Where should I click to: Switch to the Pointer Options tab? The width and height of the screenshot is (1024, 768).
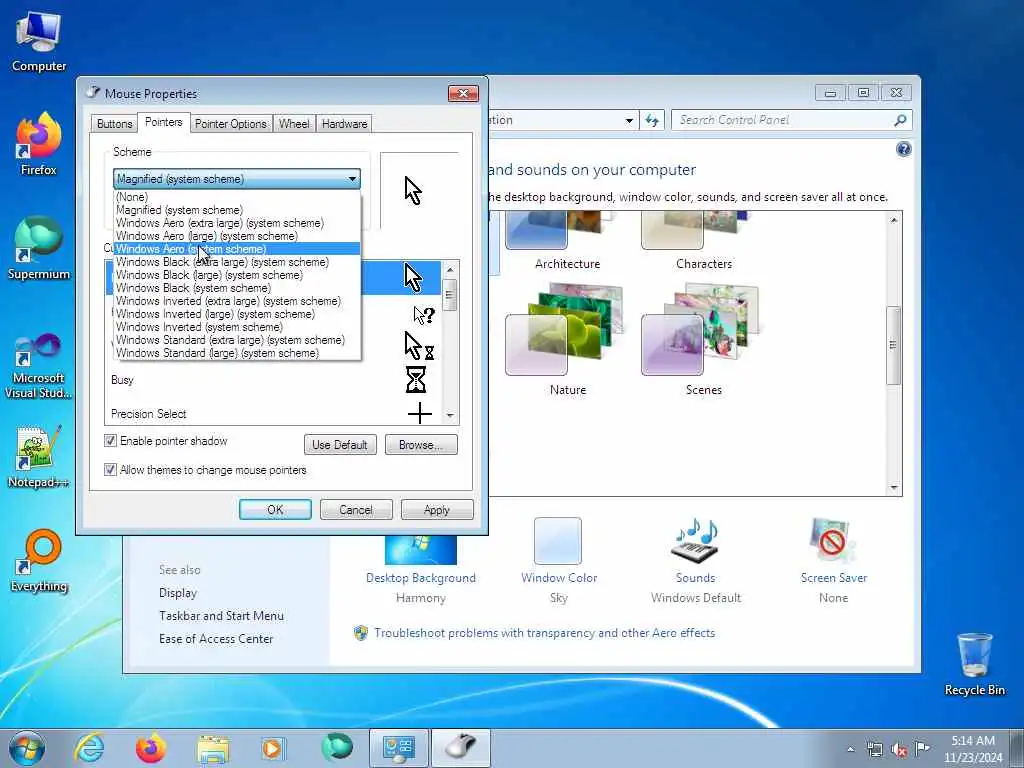(x=231, y=123)
